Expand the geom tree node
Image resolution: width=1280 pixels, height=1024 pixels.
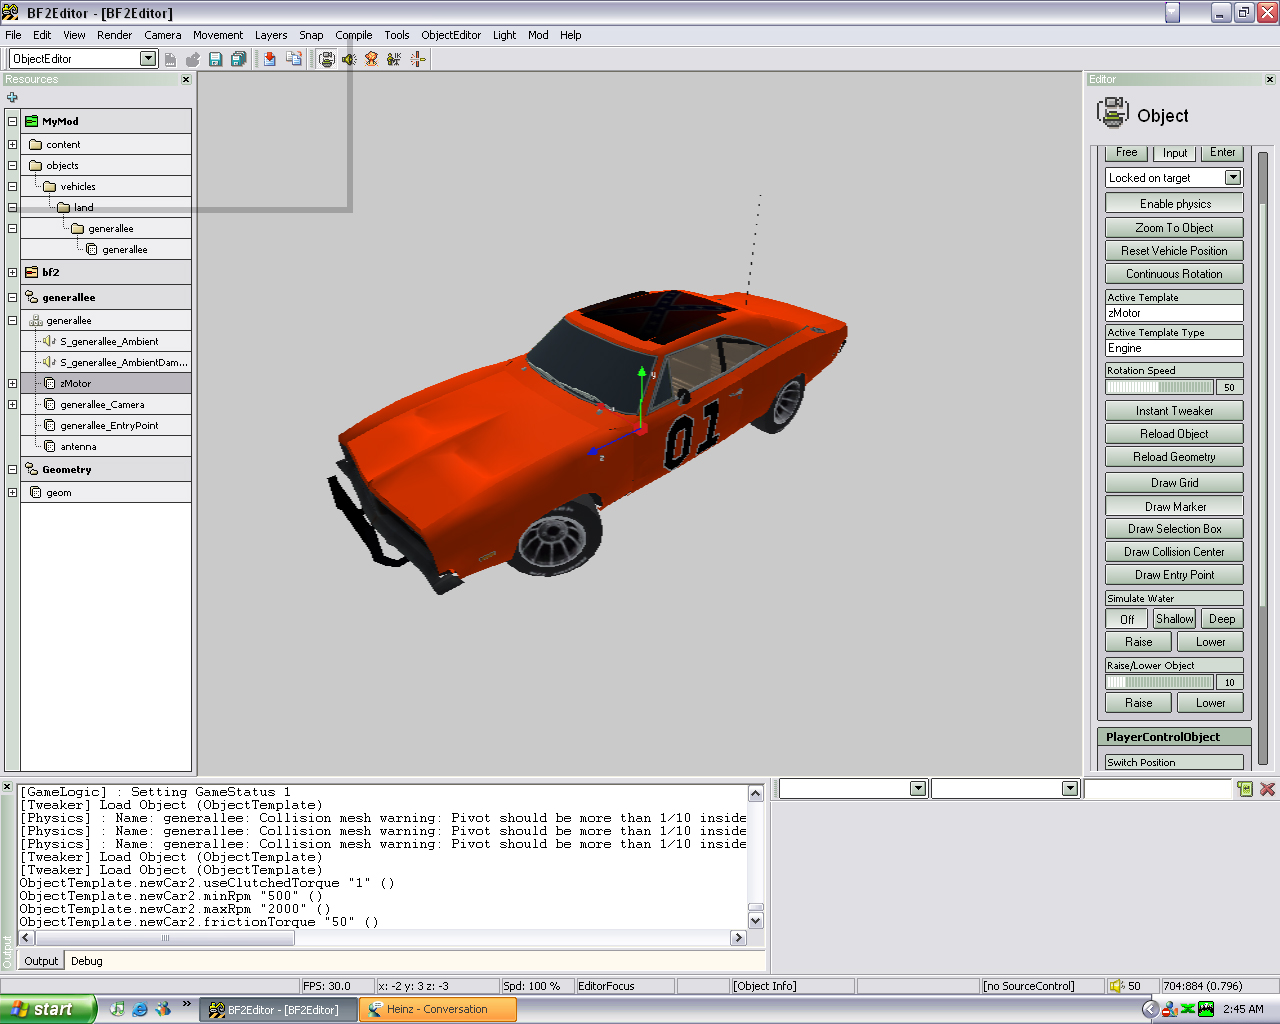12,492
